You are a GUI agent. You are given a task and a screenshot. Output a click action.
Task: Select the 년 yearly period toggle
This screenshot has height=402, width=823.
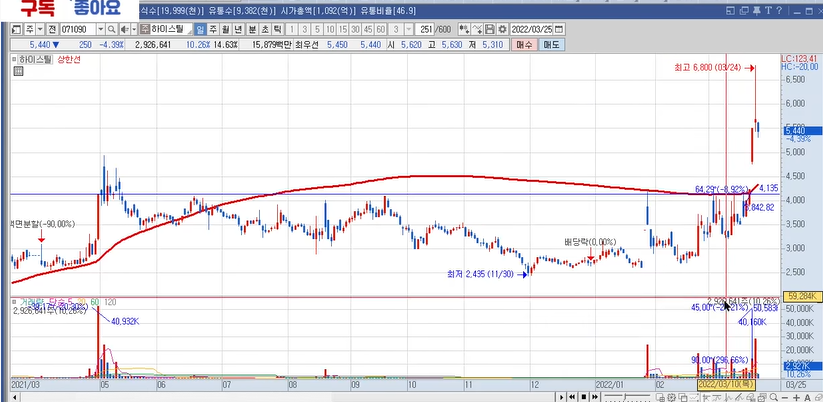point(237,29)
